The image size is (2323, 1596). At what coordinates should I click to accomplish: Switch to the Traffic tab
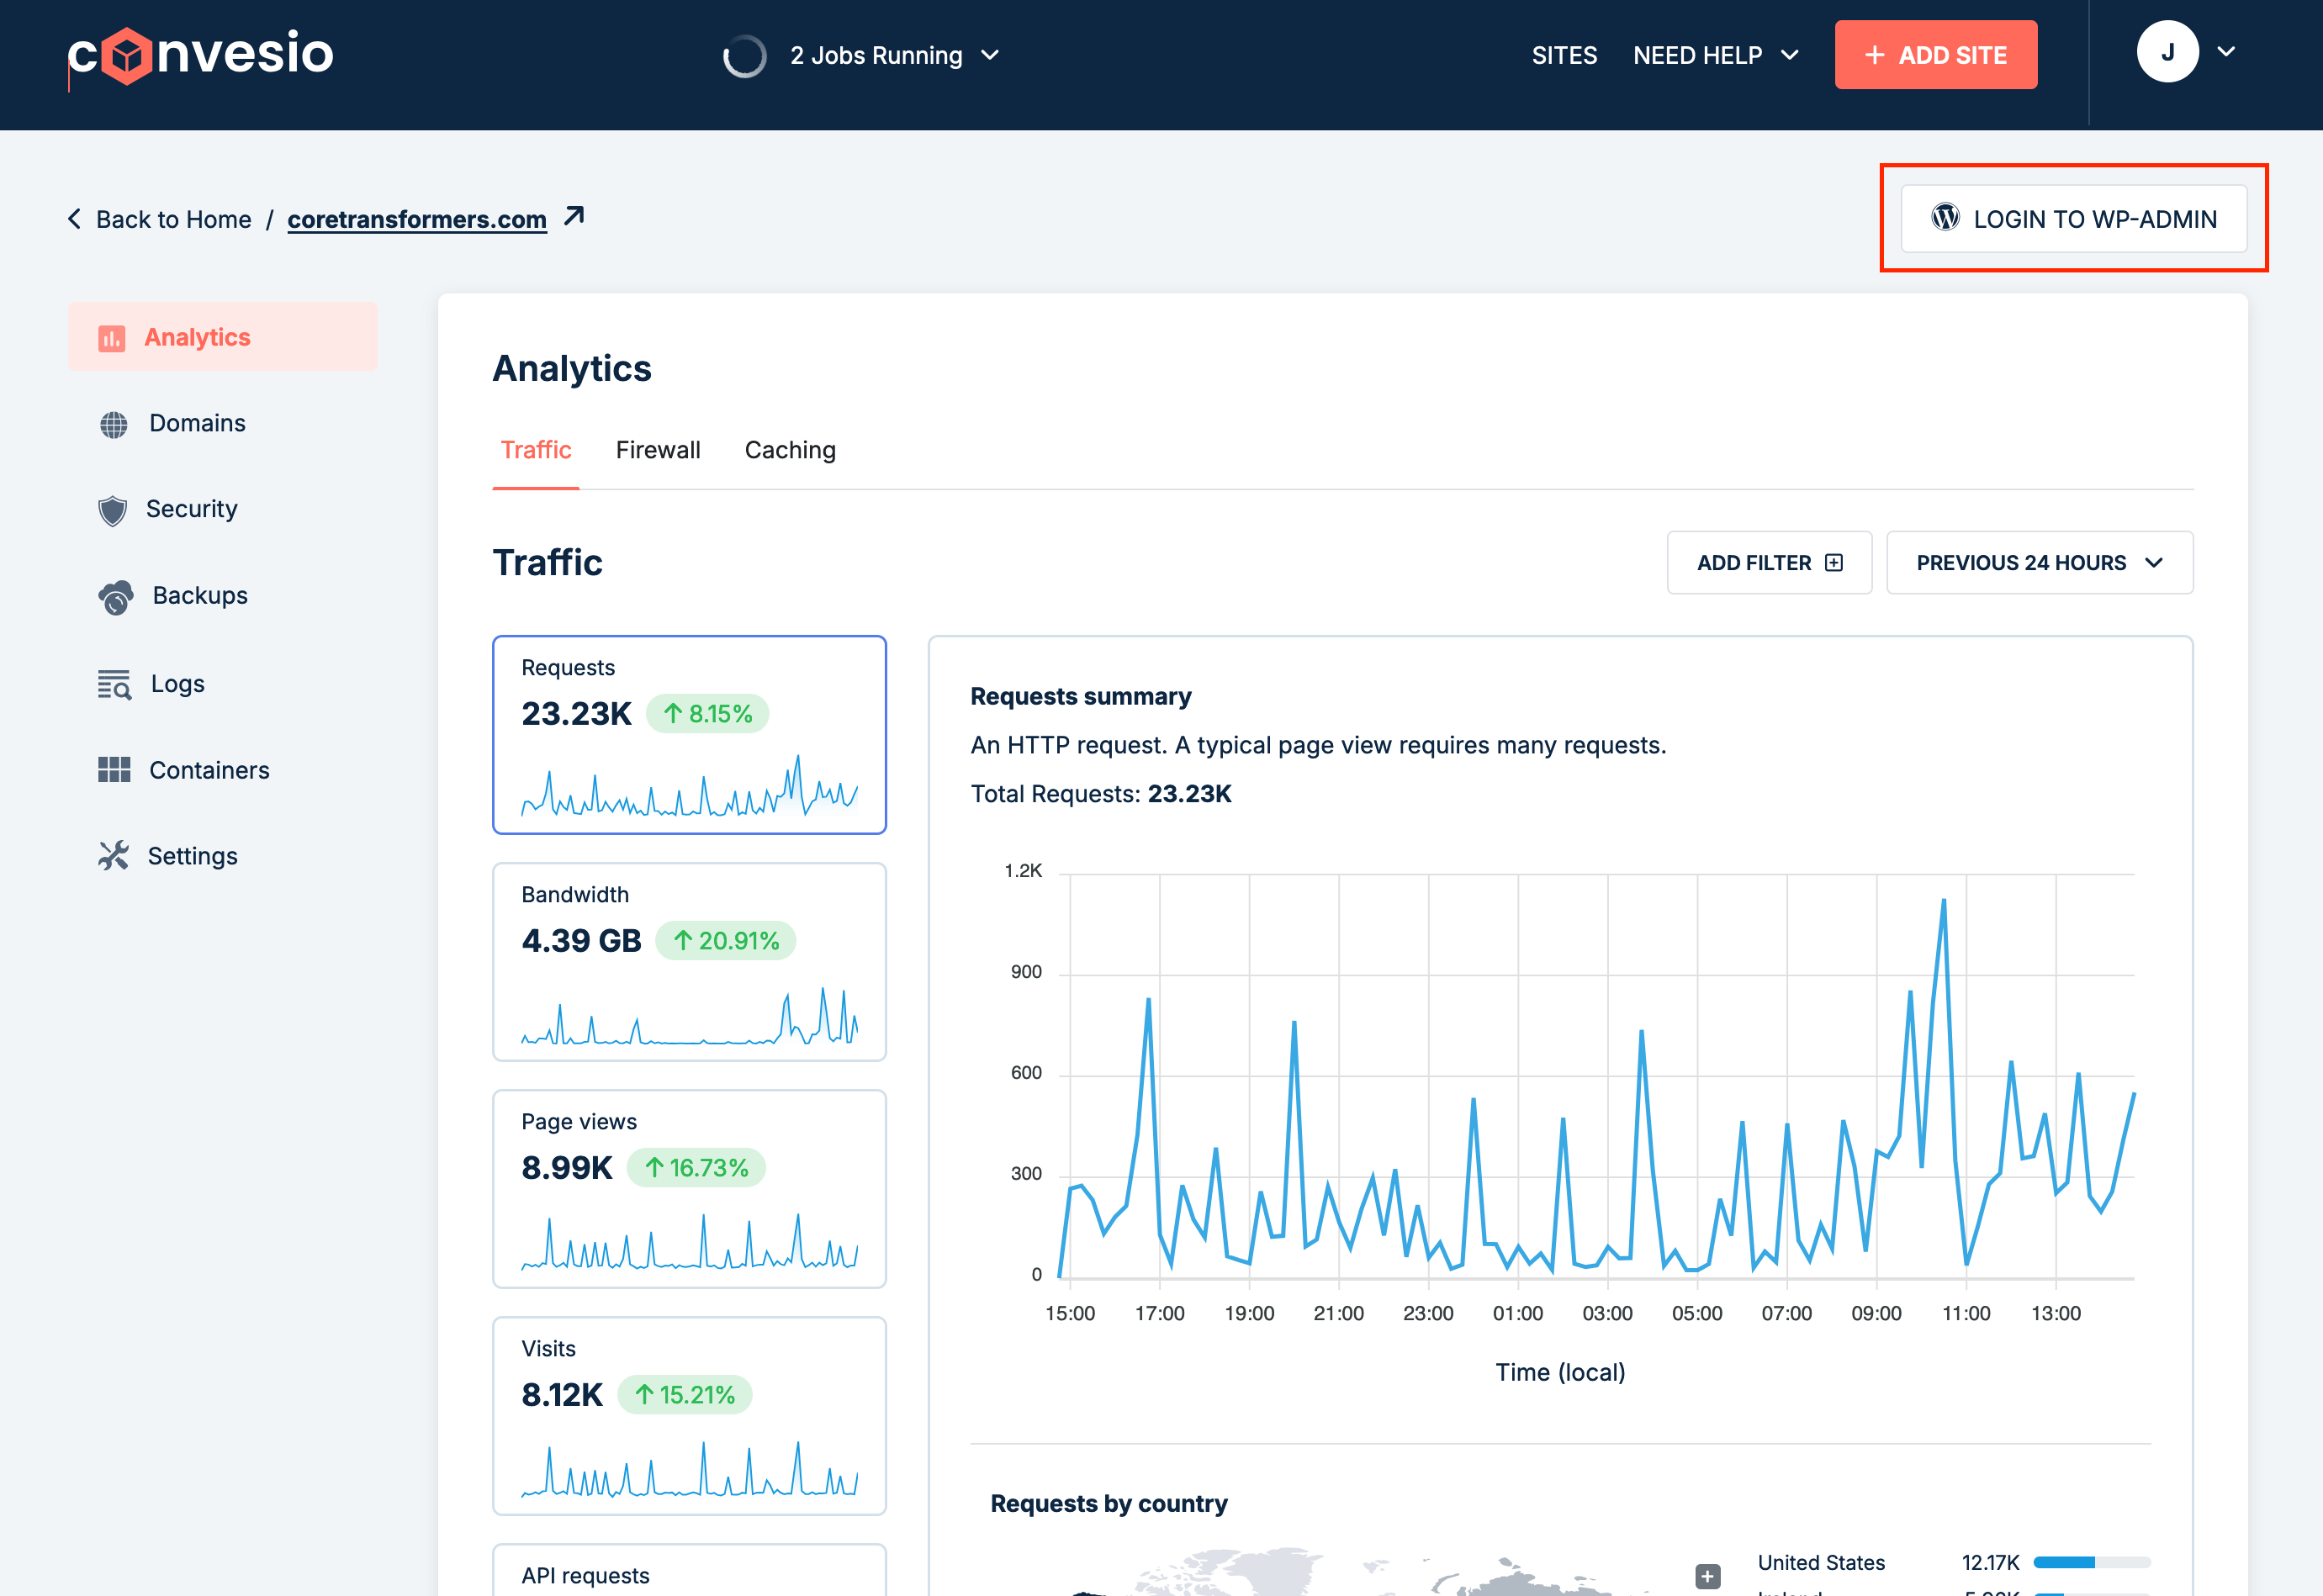click(x=536, y=450)
